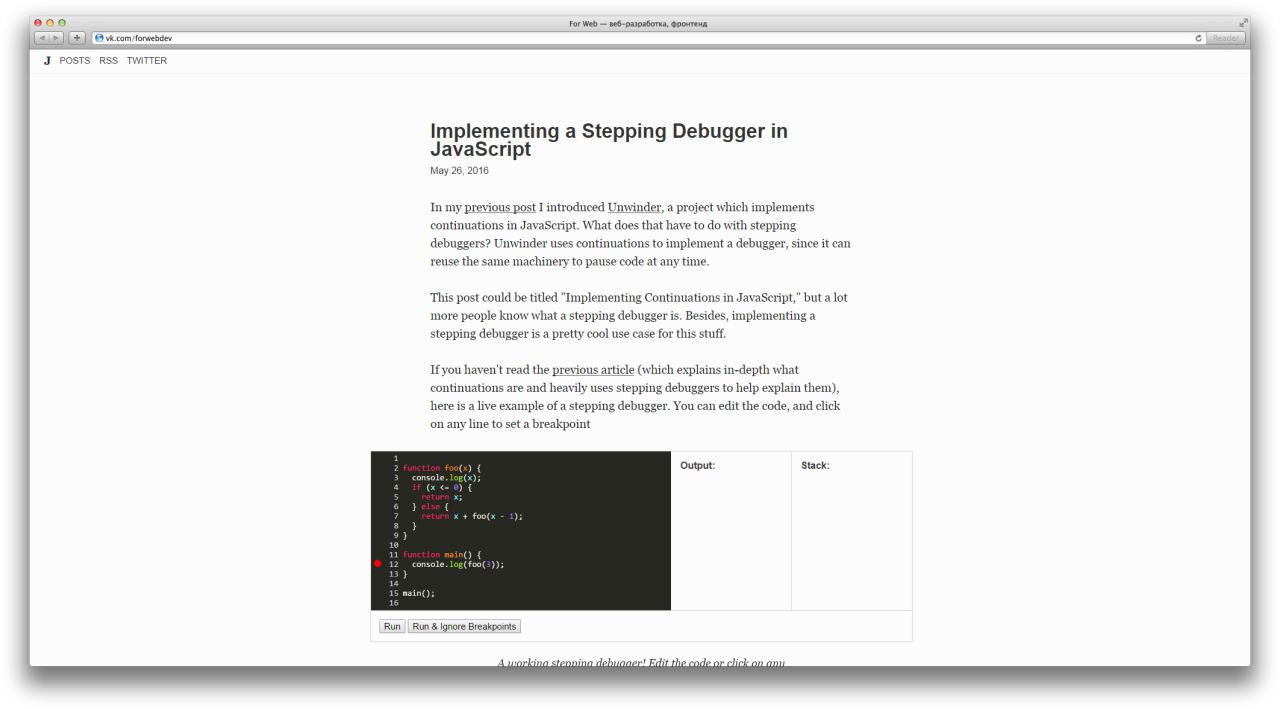Click code line "console.log(x);"
The width and height of the screenshot is (1280, 709).
[446, 477]
